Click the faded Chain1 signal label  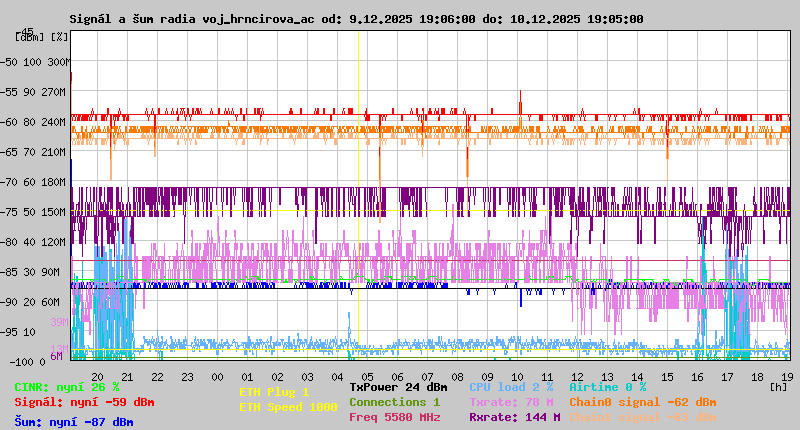642,417
